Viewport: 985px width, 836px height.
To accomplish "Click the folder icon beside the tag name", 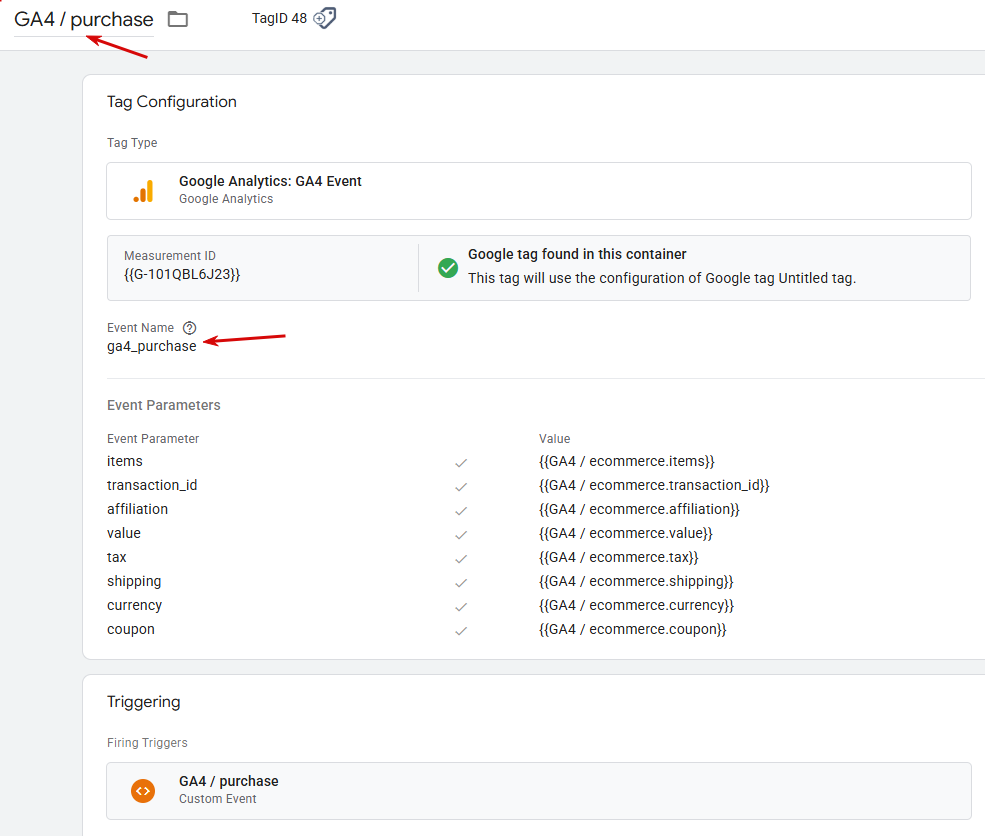I will click(x=178, y=19).
